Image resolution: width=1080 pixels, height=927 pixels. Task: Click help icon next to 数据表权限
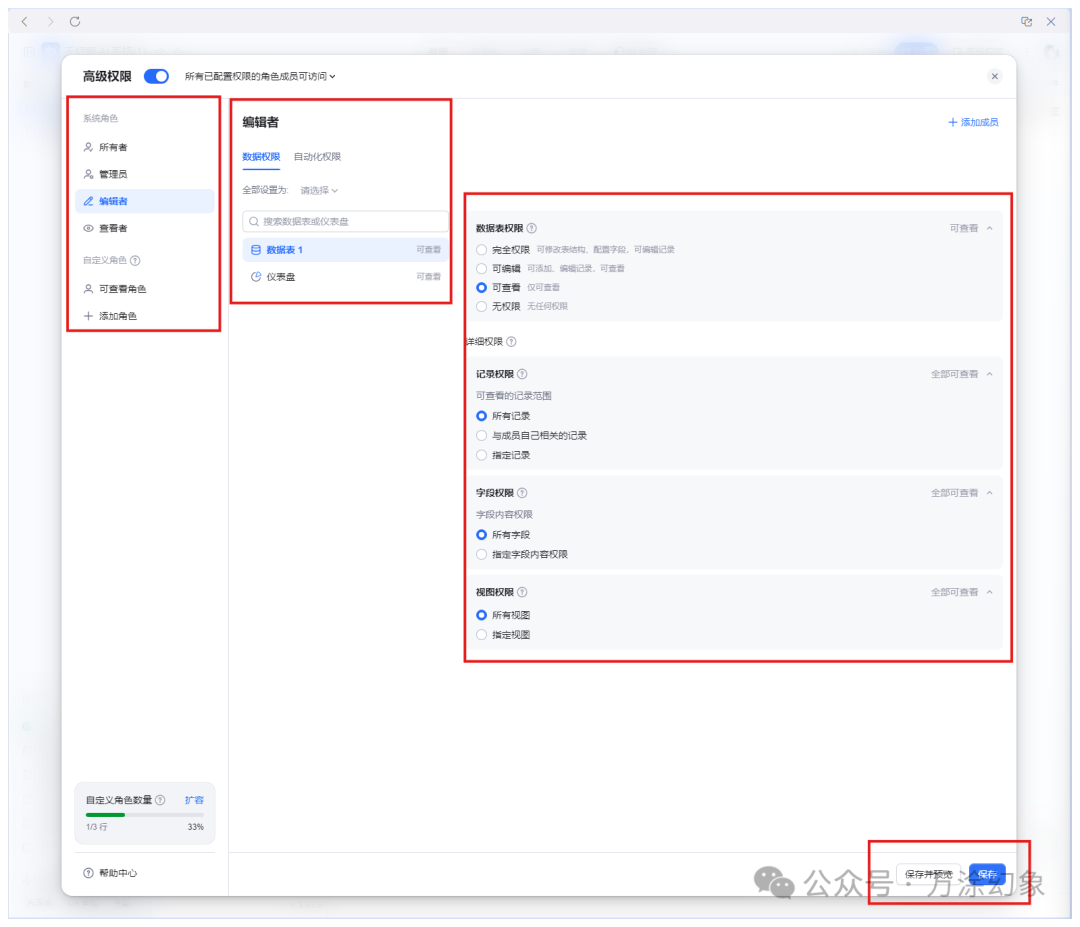click(x=532, y=228)
